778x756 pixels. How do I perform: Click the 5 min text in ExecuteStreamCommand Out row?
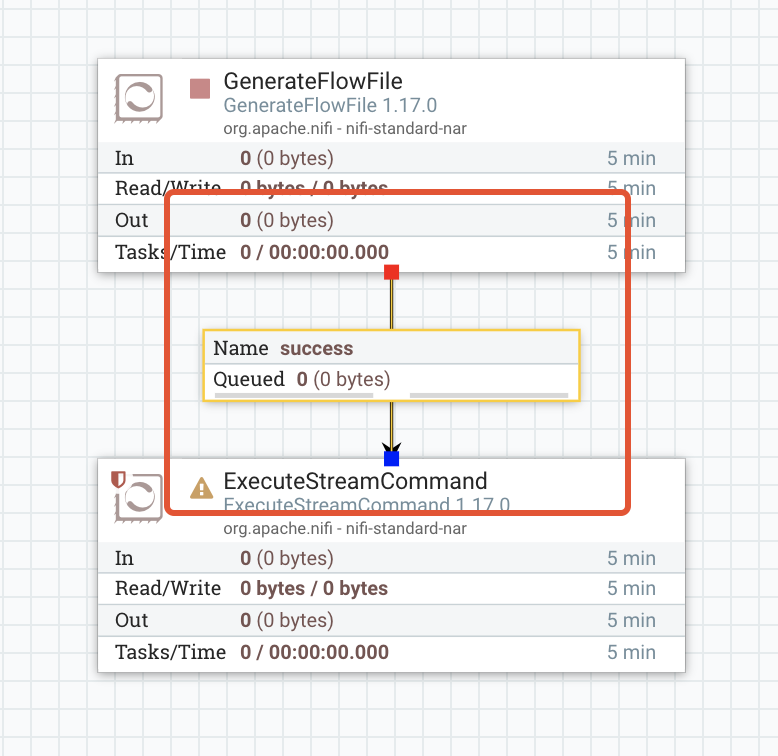pyautogui.click(x=631, y=620)
